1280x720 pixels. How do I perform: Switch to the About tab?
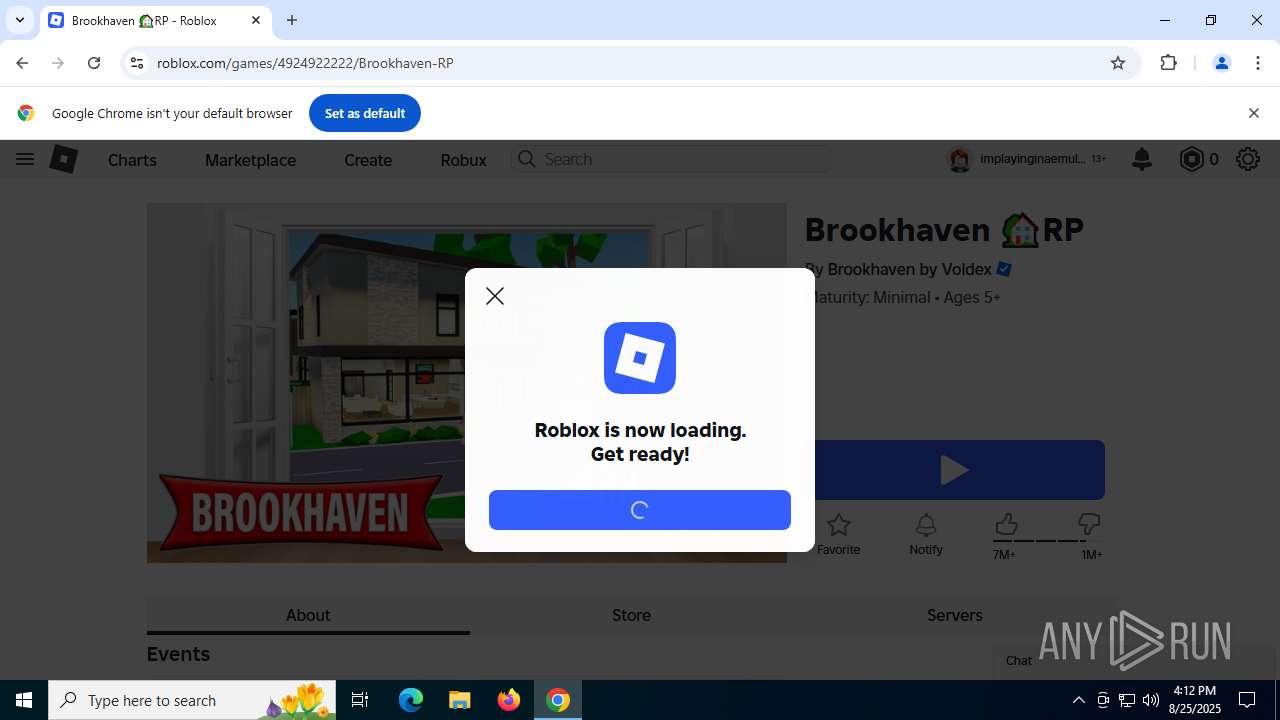tap(308, 615)
